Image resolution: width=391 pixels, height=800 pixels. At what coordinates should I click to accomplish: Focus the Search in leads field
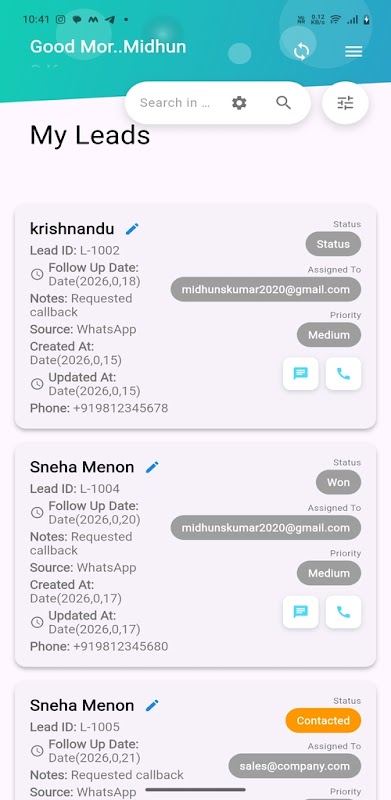coord(175,103)
